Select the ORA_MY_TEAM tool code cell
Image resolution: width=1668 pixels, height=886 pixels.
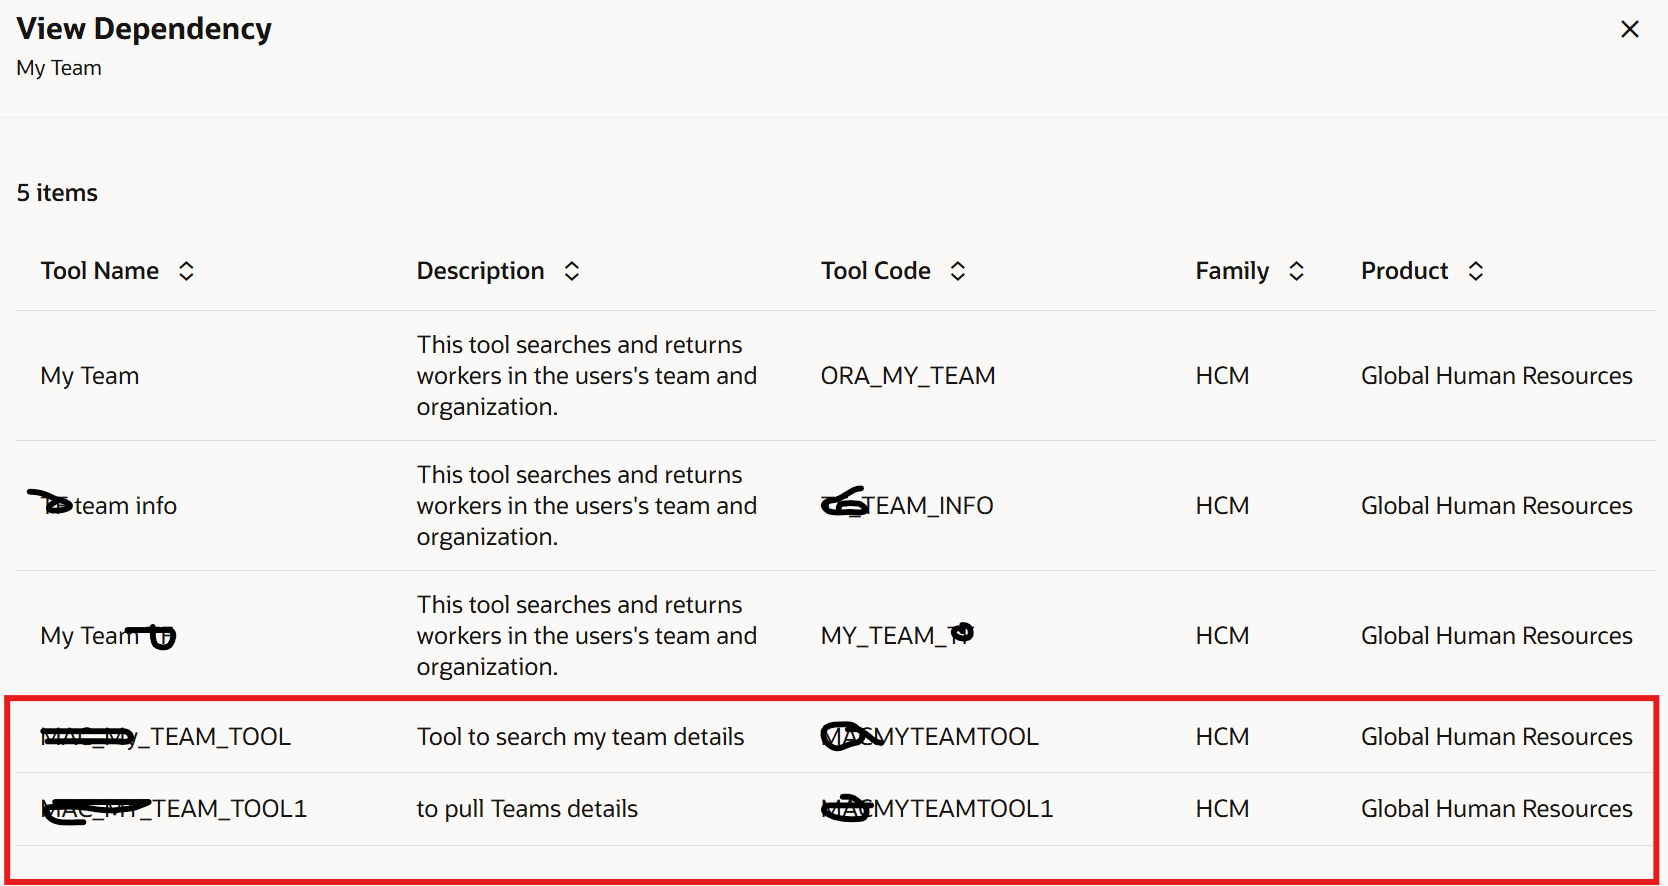coord(908,376)
